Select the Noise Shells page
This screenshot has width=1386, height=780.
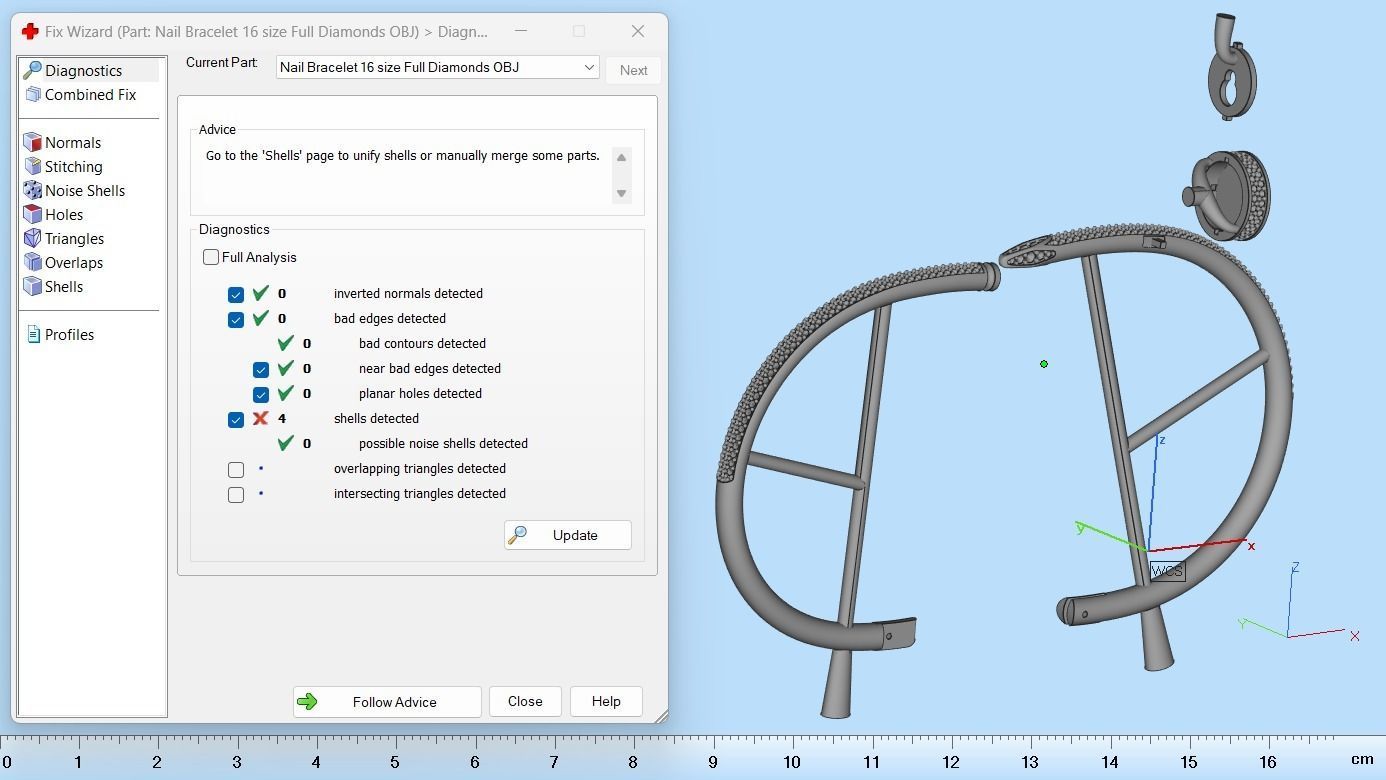85,191
